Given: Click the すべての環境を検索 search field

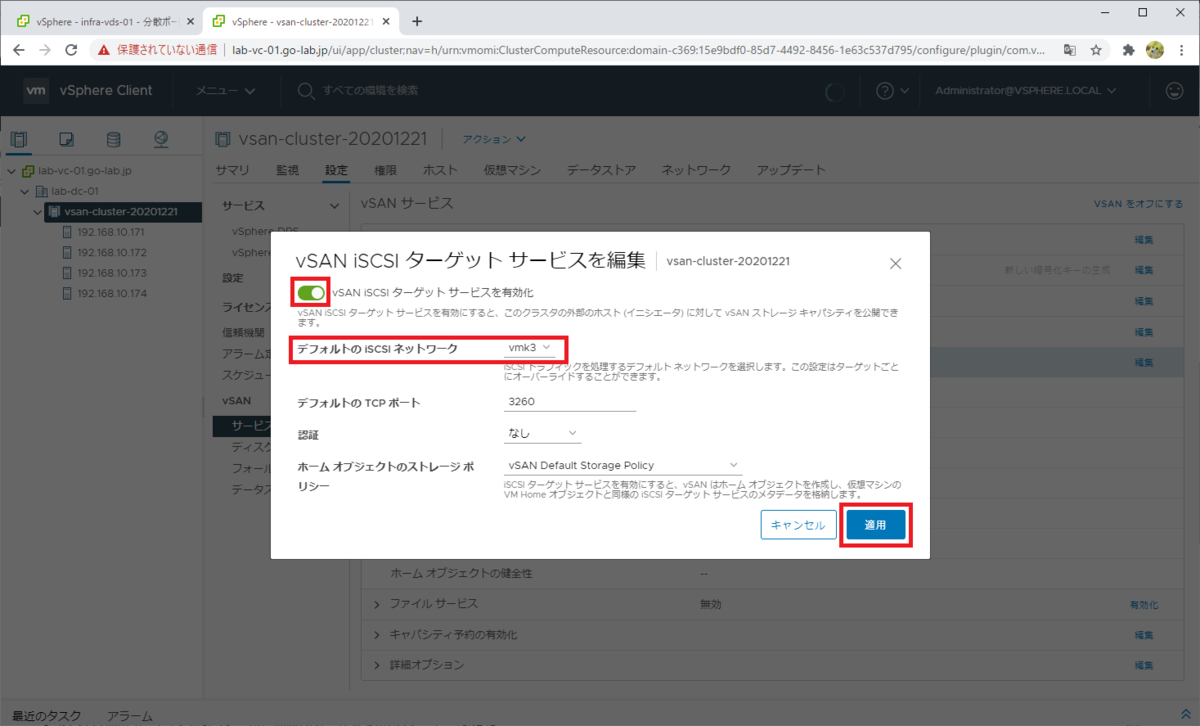Looking at the screenshot, I should 370,91.
